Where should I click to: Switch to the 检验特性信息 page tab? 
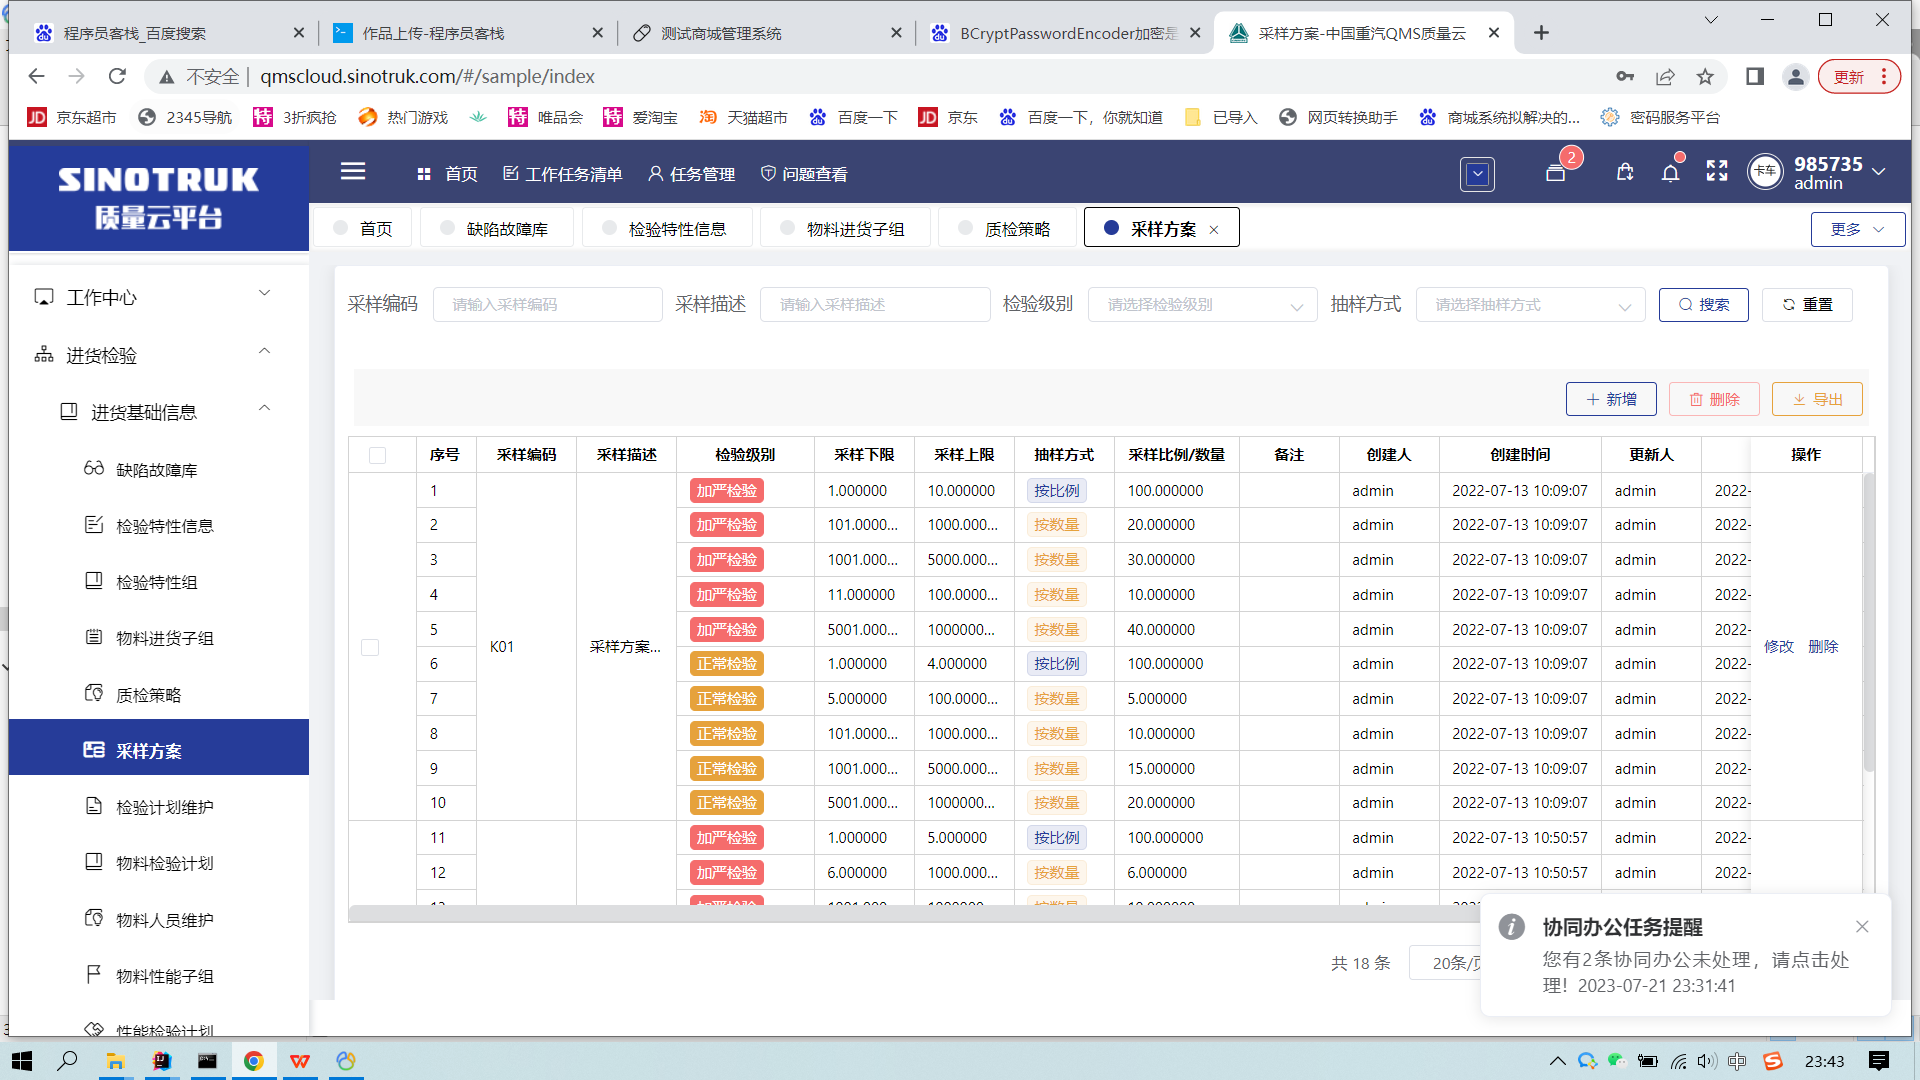[667, 228]
